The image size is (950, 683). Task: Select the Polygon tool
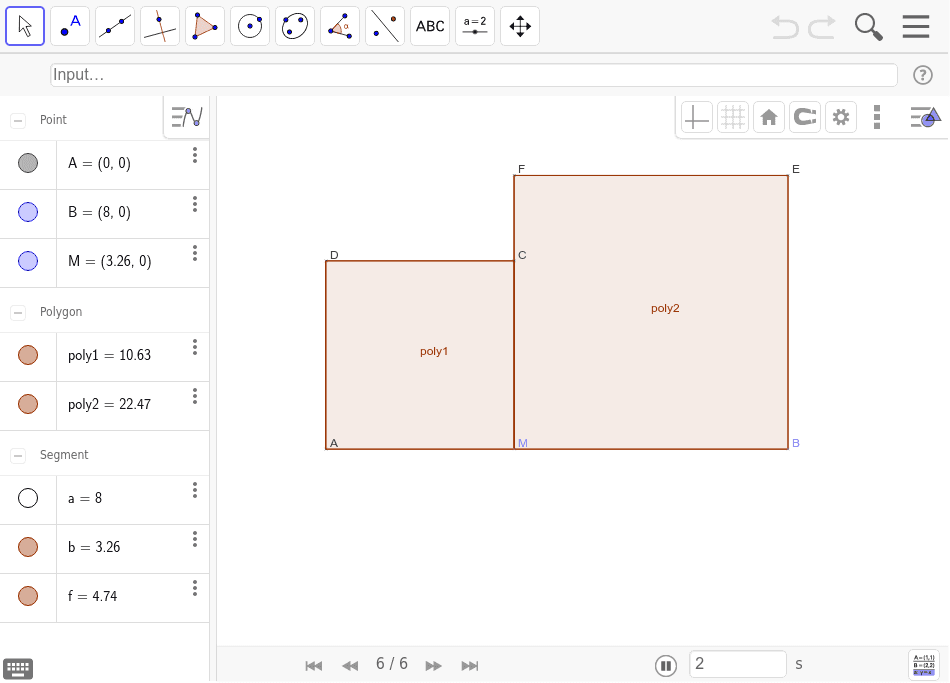click(205, 26)
